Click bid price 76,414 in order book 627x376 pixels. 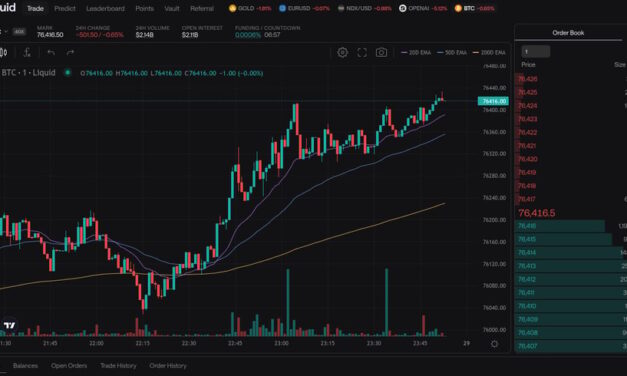[x=527, y=252]
